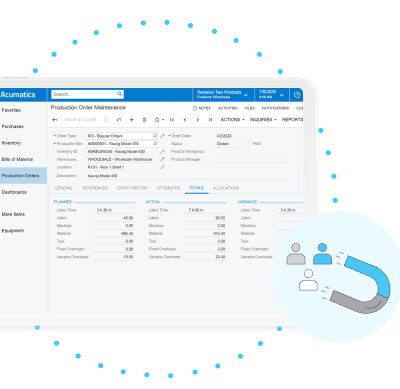Open Revision Two Products company selector

222,94
